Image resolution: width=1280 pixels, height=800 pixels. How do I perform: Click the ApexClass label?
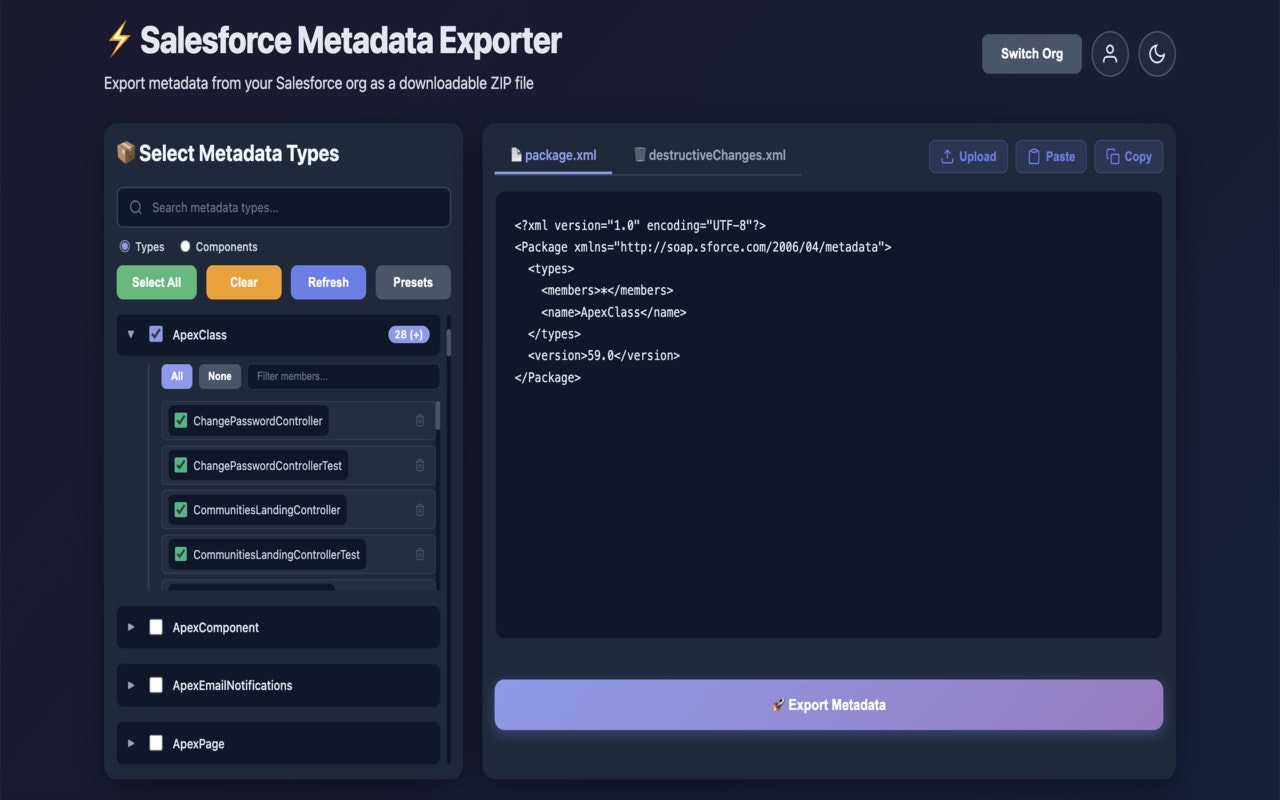click(200, 334)
